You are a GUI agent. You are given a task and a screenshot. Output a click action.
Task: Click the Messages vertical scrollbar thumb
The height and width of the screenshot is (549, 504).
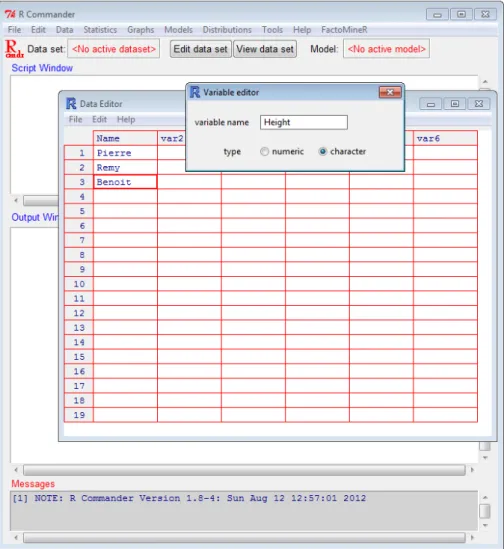coord(485,511)
